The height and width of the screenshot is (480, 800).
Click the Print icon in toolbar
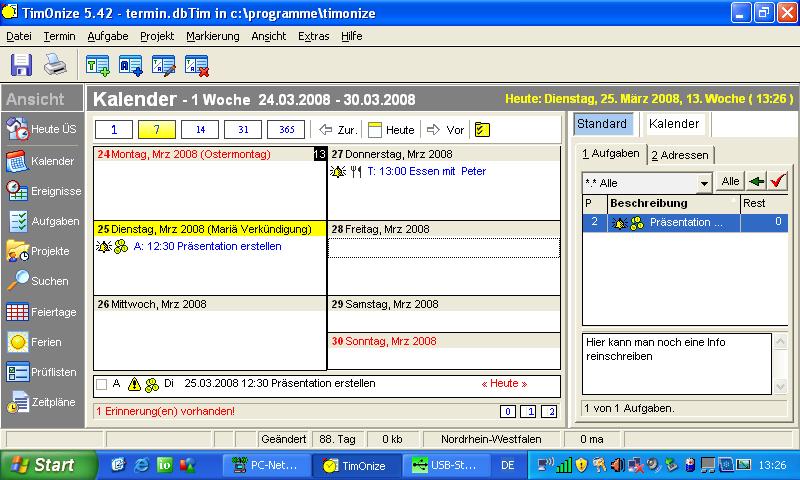click(54, 65)
